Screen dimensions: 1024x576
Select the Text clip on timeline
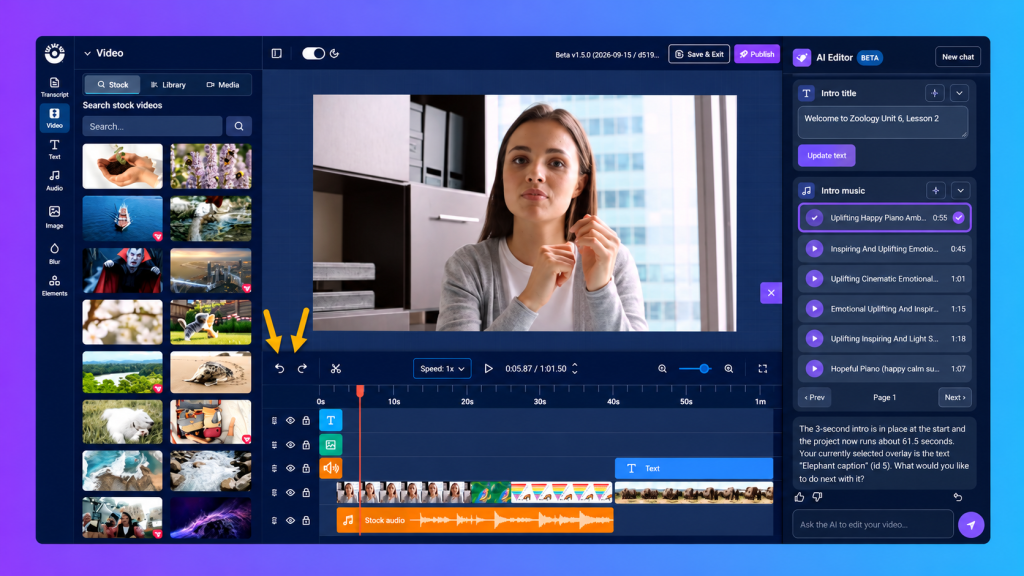pos(694,468)
